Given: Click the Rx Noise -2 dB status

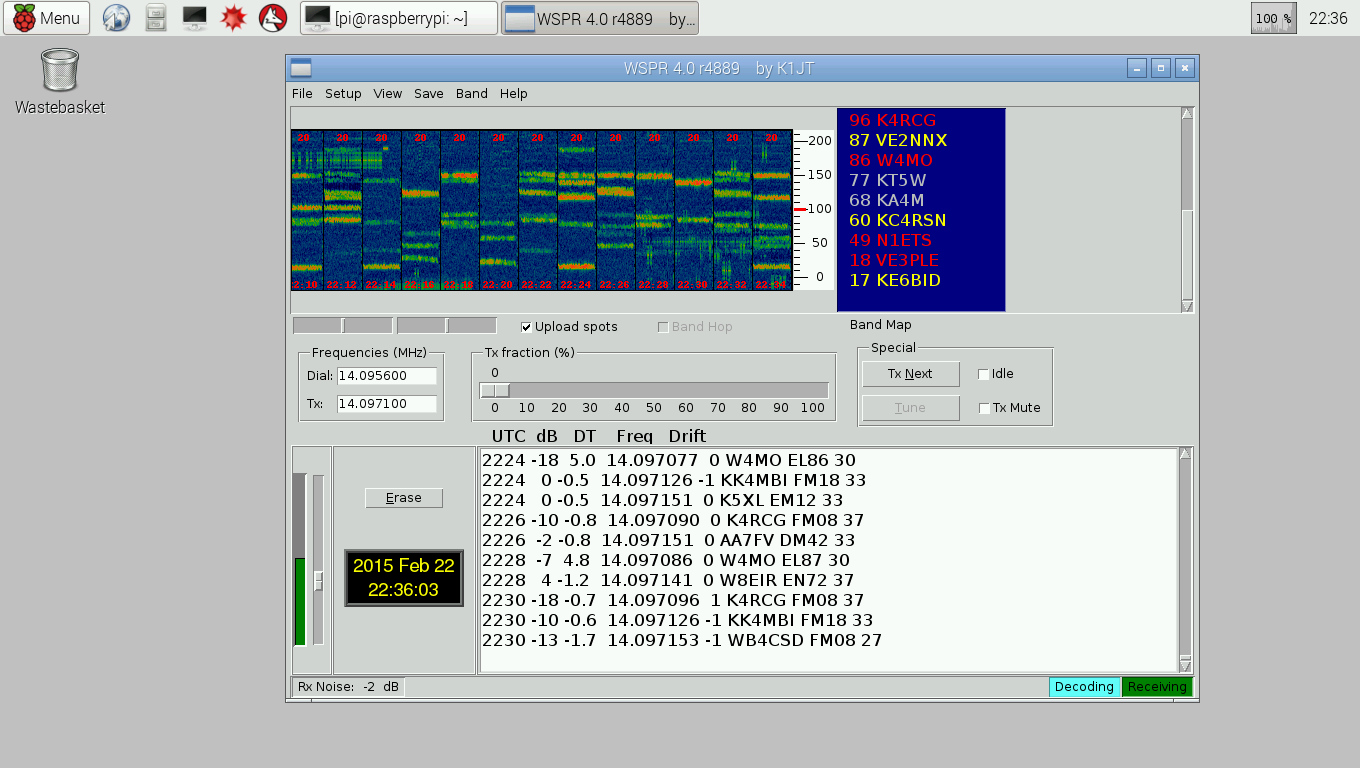Looking at the screenshot, I should click(349, 687).
